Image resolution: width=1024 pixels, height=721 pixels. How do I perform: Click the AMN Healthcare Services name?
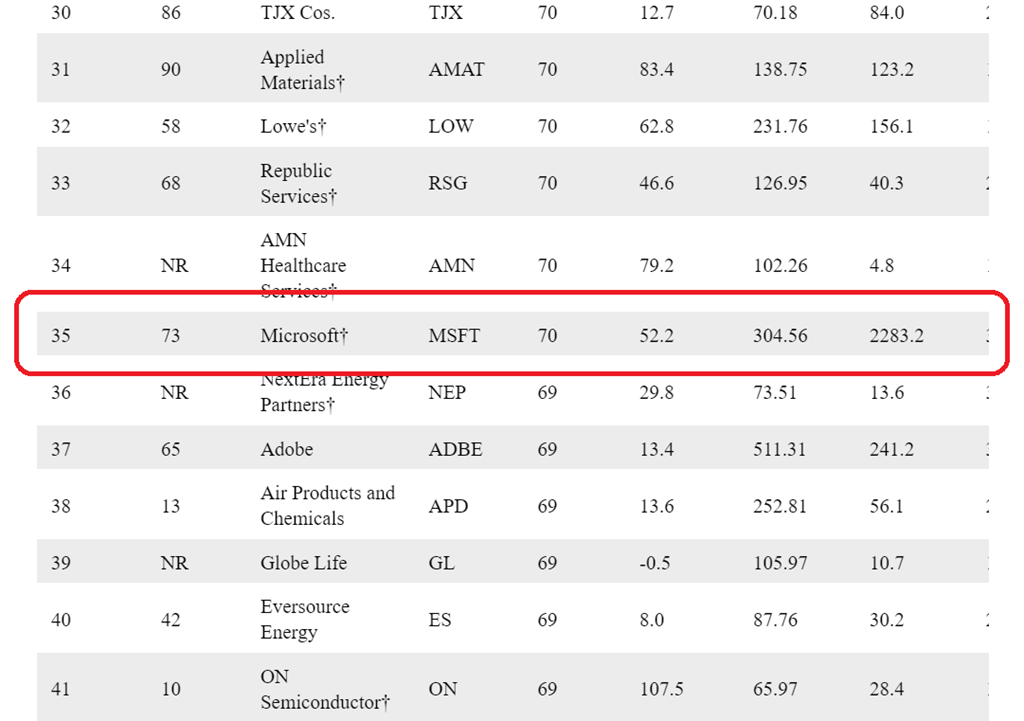tap(303, 265)
